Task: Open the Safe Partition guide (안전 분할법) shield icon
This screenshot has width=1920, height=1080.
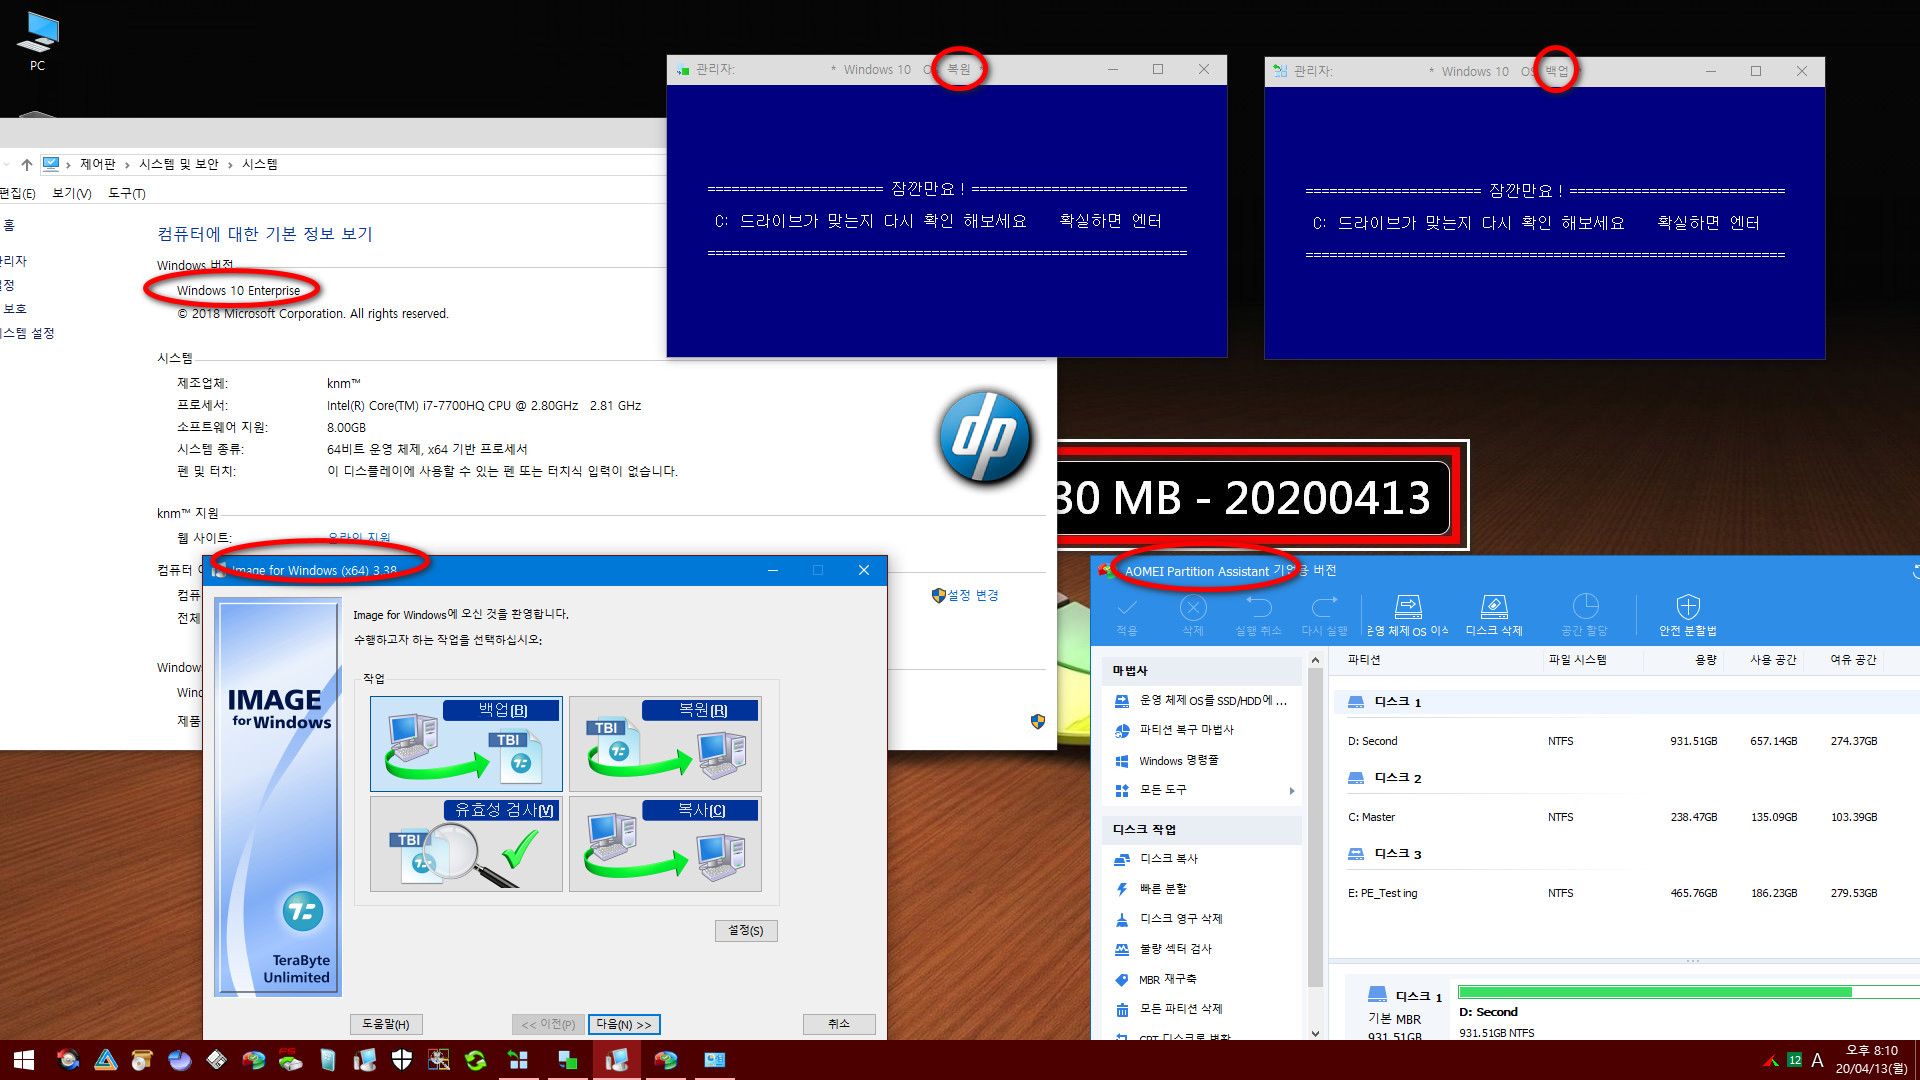Action: coord(1688,614)
